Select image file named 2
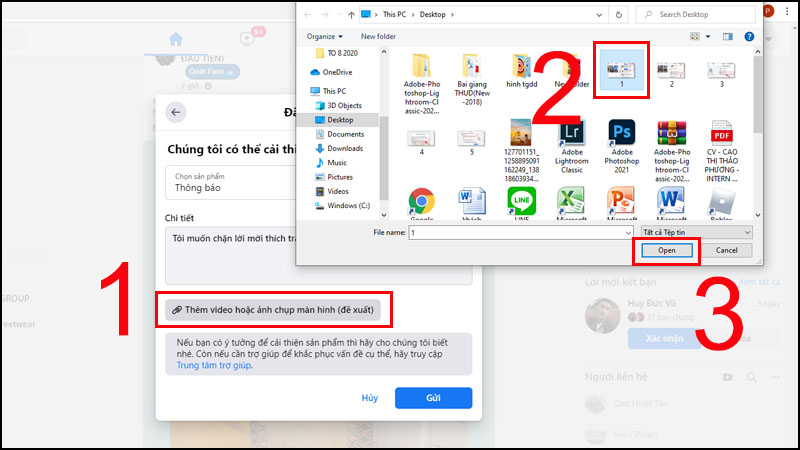 point(671,74)
